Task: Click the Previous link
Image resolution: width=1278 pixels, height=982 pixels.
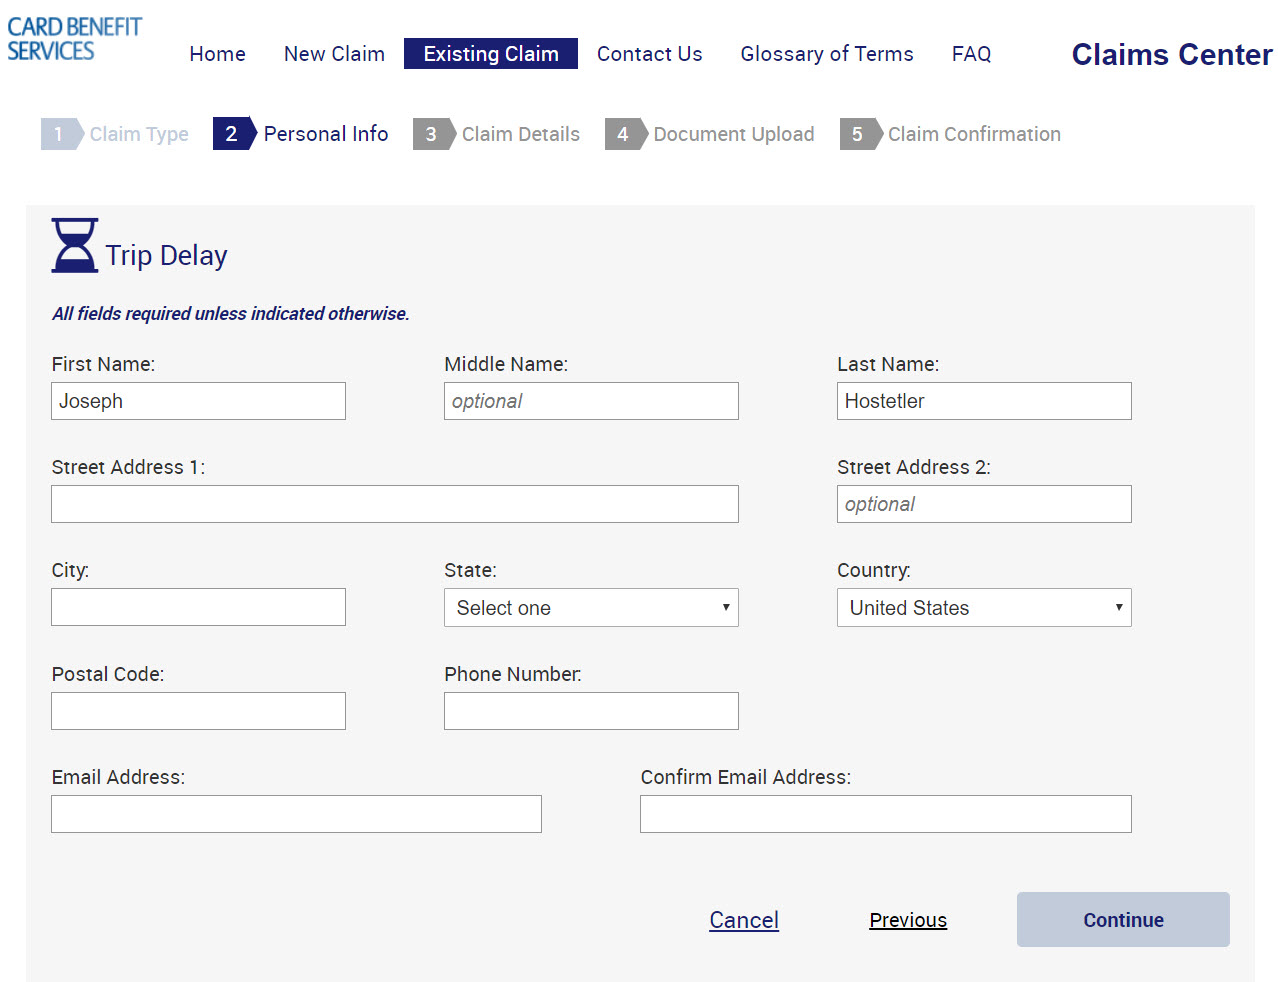Action: click(x=907, y=919)
